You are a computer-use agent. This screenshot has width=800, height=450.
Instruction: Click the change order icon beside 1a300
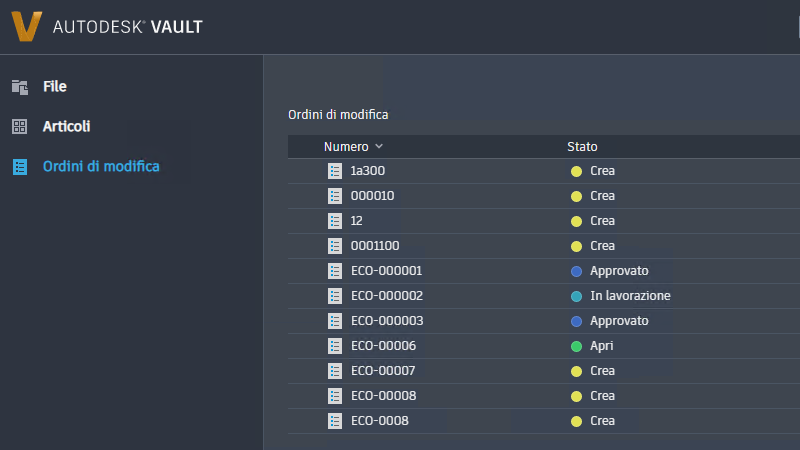click(335, 171)
